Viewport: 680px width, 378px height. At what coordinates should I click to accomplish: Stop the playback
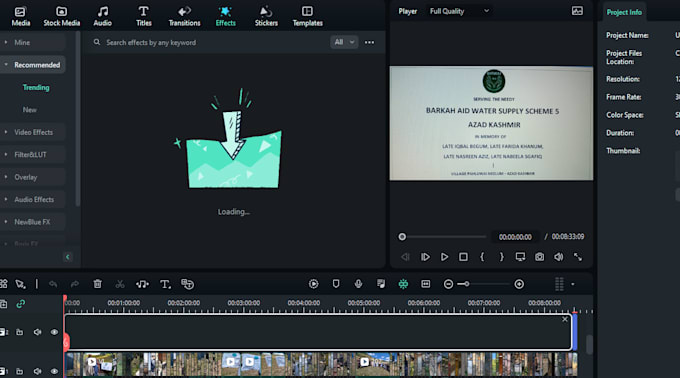[x=463, y=257]
